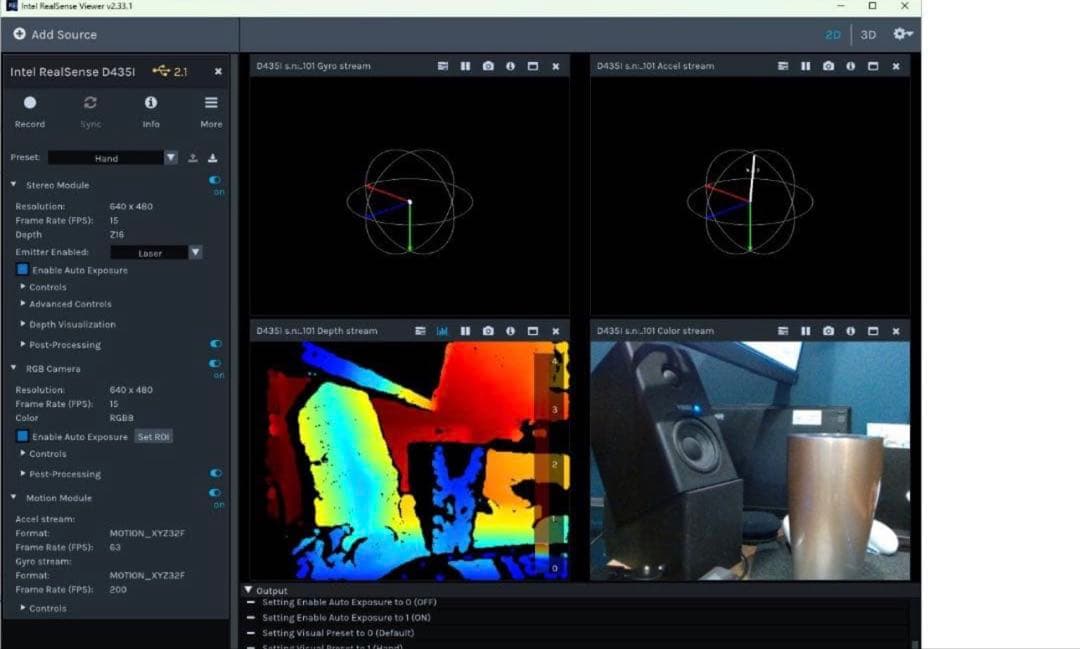Open the More options menu icon
Viewport: 1080px width, 649px height.
coord(209,103)
